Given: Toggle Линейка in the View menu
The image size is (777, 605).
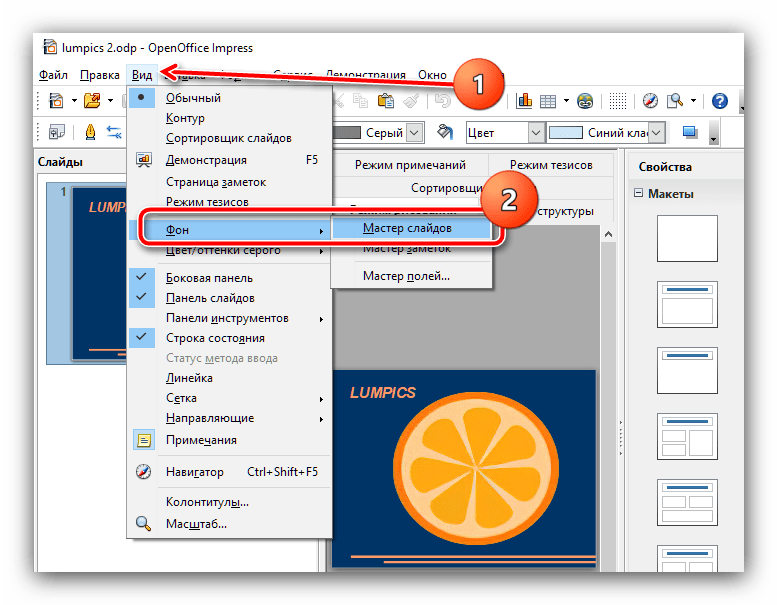Looking at the screenshot, I should pyautogui.click(x=229, y=378).
